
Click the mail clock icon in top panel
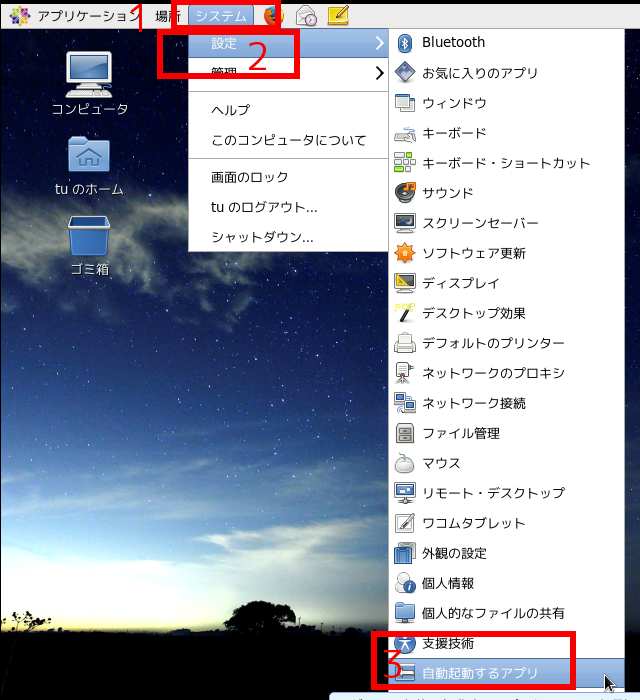(x=307, y=15)
